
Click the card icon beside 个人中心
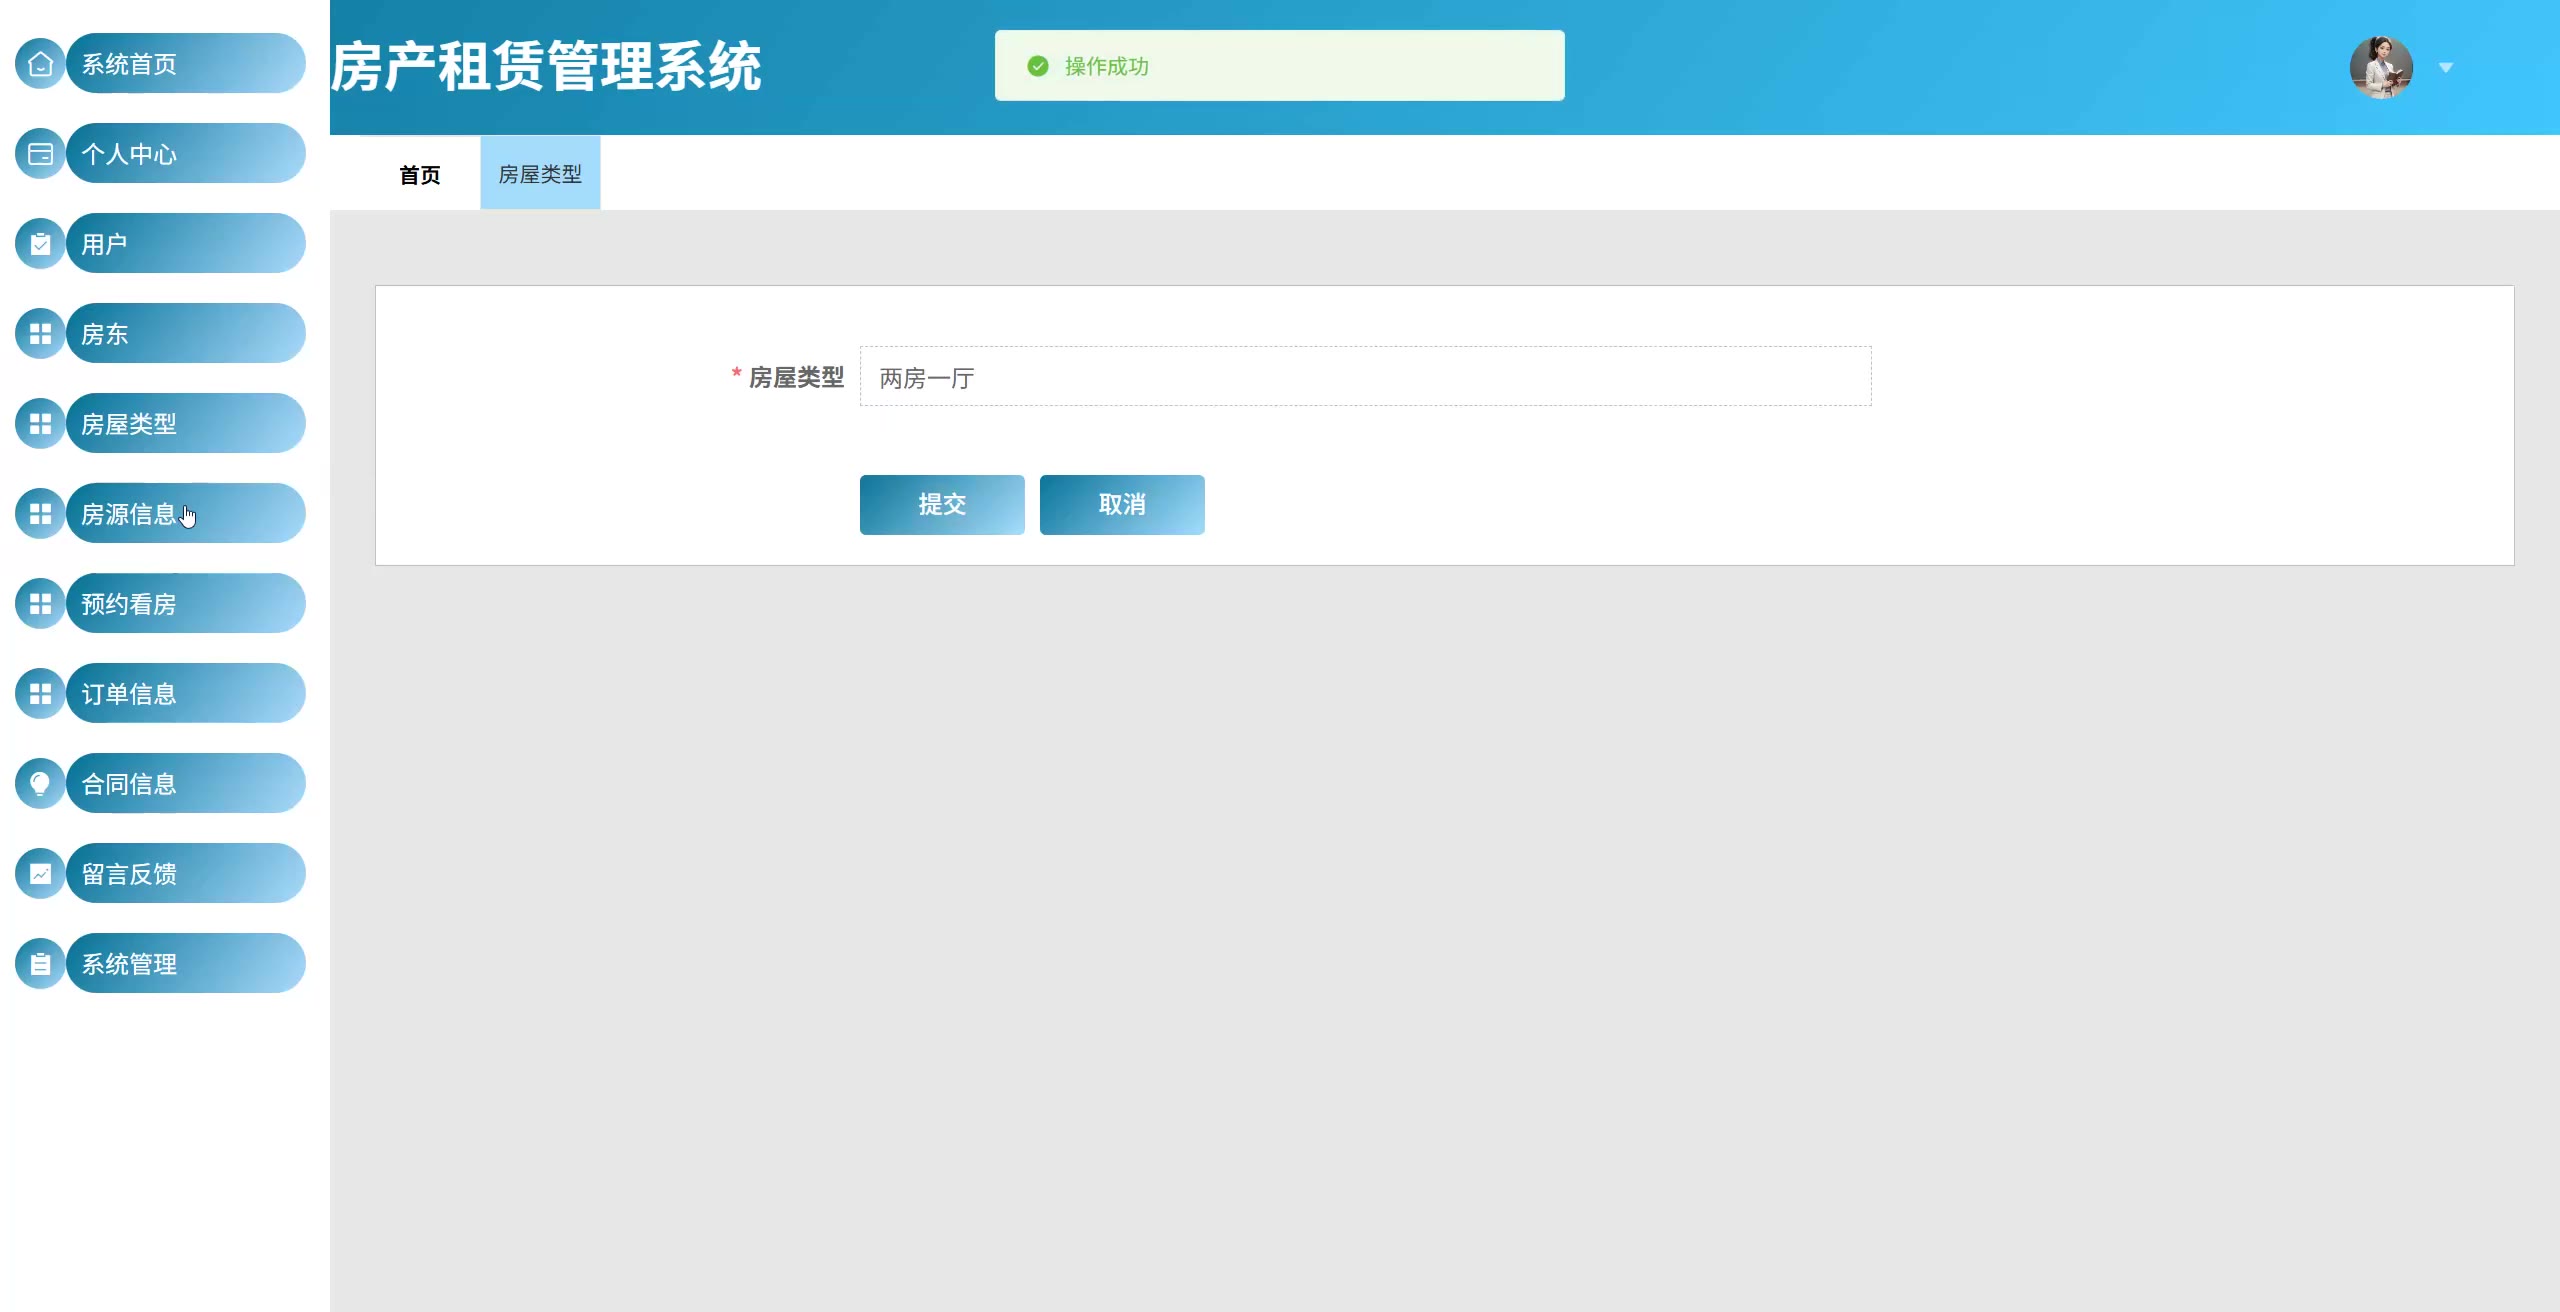[x=40, y=154]
